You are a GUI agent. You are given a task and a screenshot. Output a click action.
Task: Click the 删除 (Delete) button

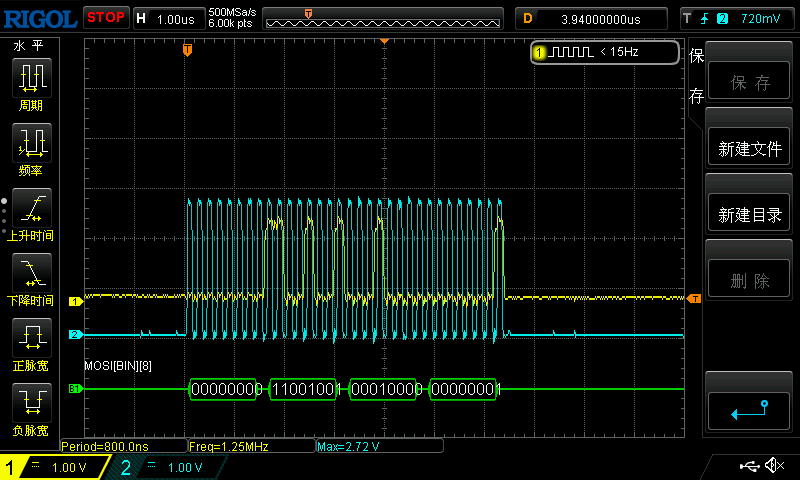[749, 279]
